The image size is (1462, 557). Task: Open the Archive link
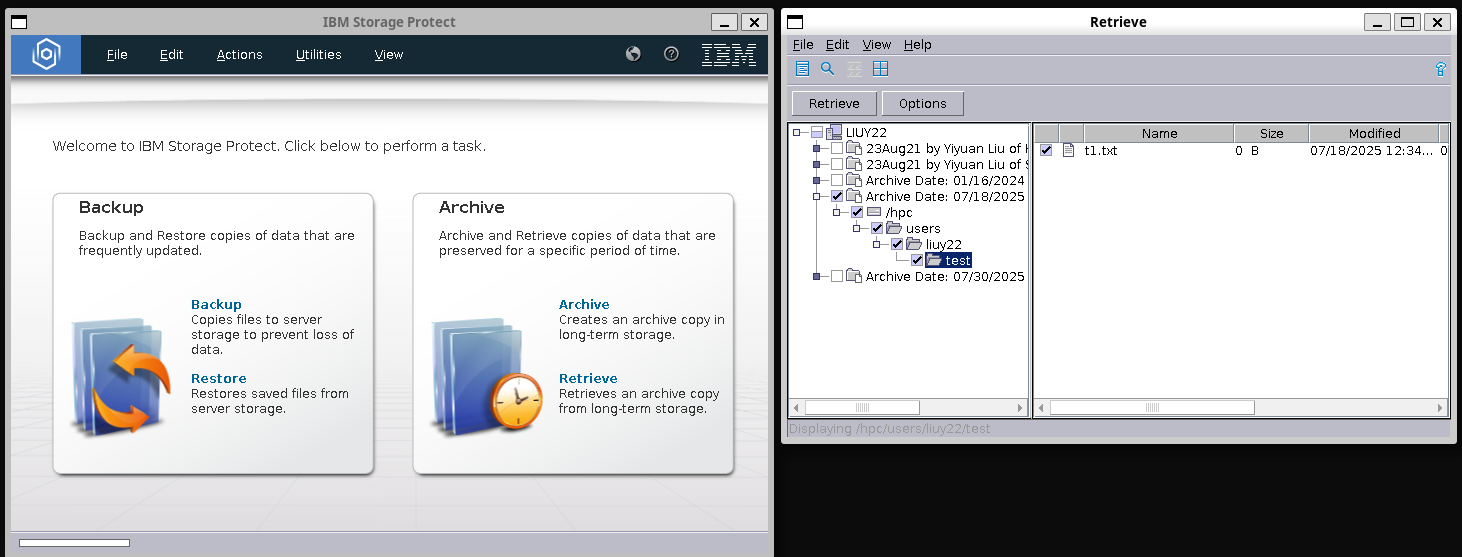coord(584,304)
